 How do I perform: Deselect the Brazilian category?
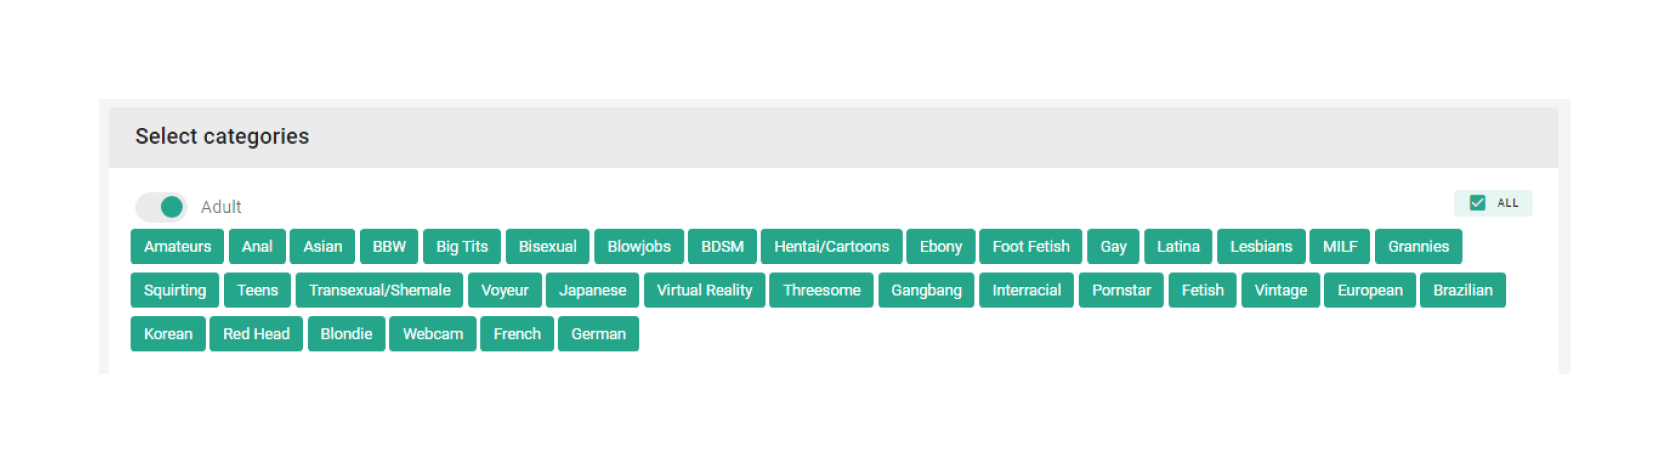tap(1462, 291)
